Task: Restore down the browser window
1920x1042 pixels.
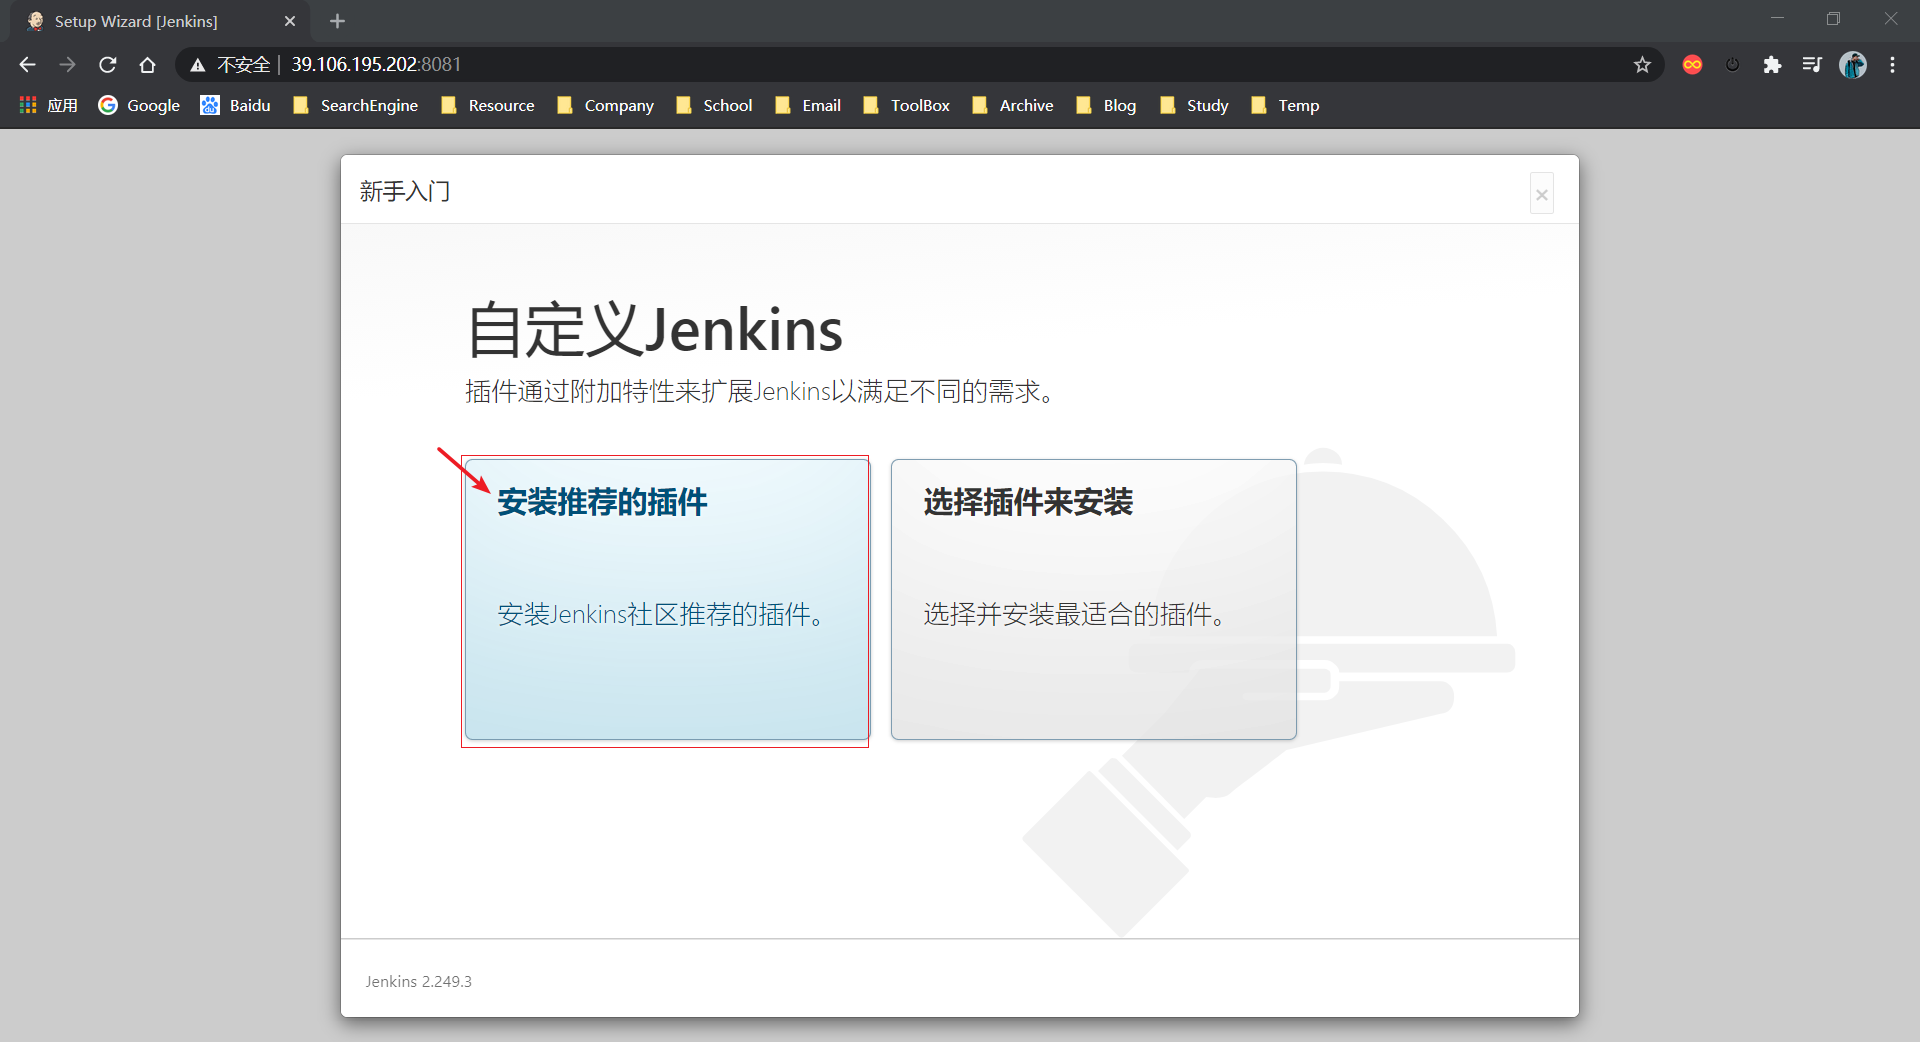Action: pyautogui.click(x=1833, y=19)
